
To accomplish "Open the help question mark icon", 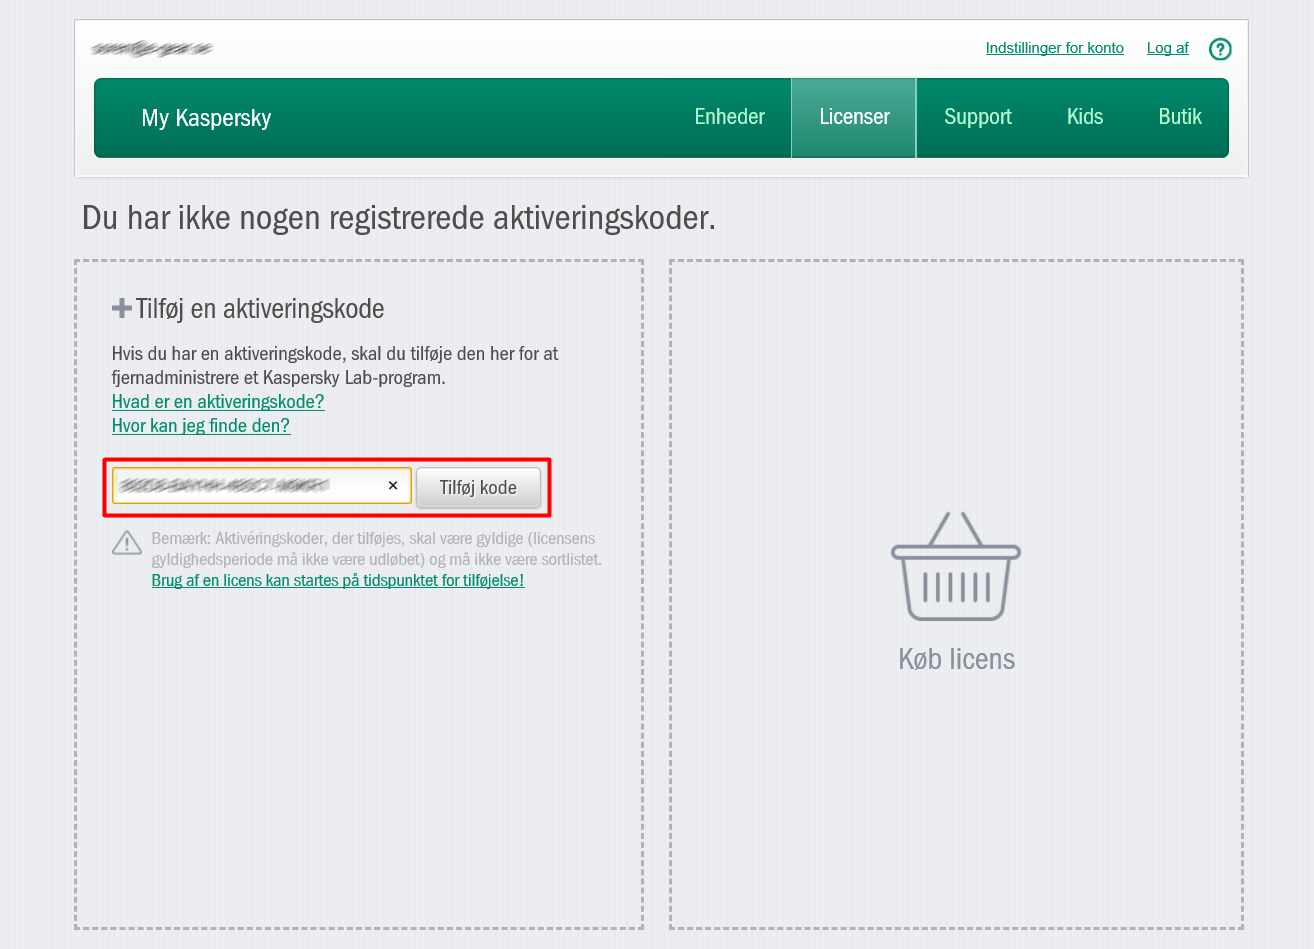I will point(1220,49).
